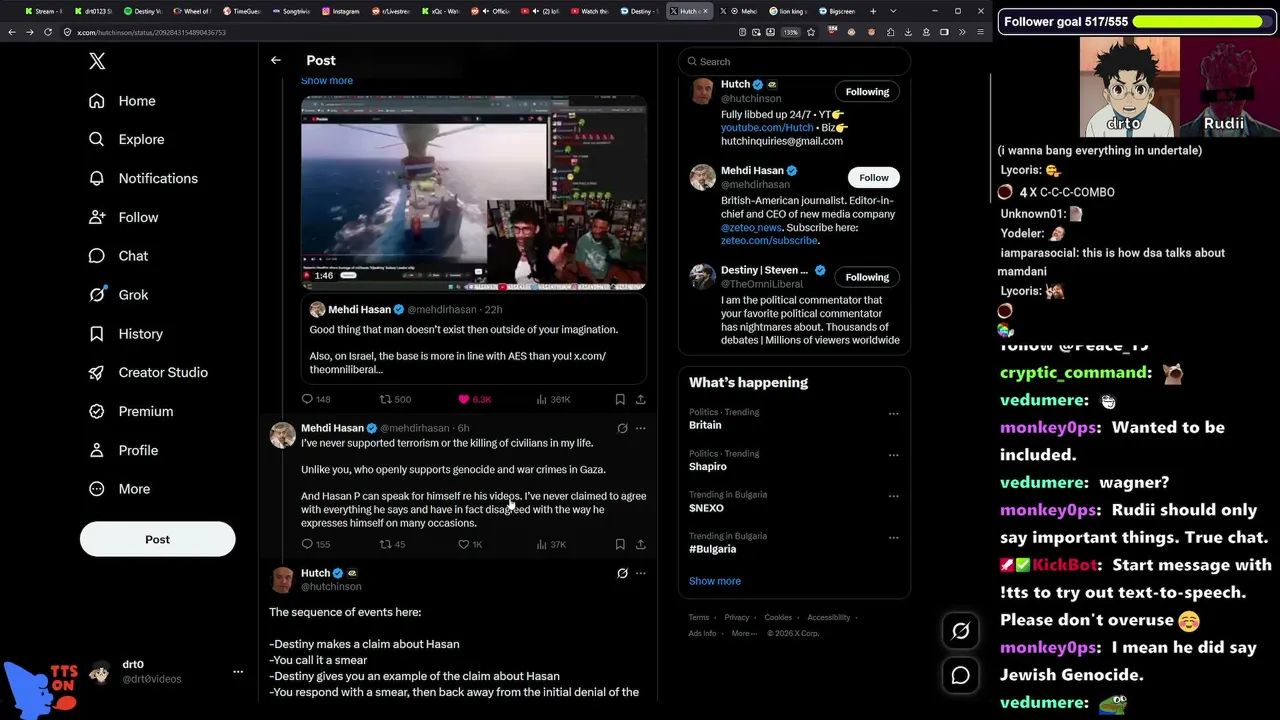Click the floating chat messages button
Viewport: 1280px width, 720px height.
tap(961, 675)
